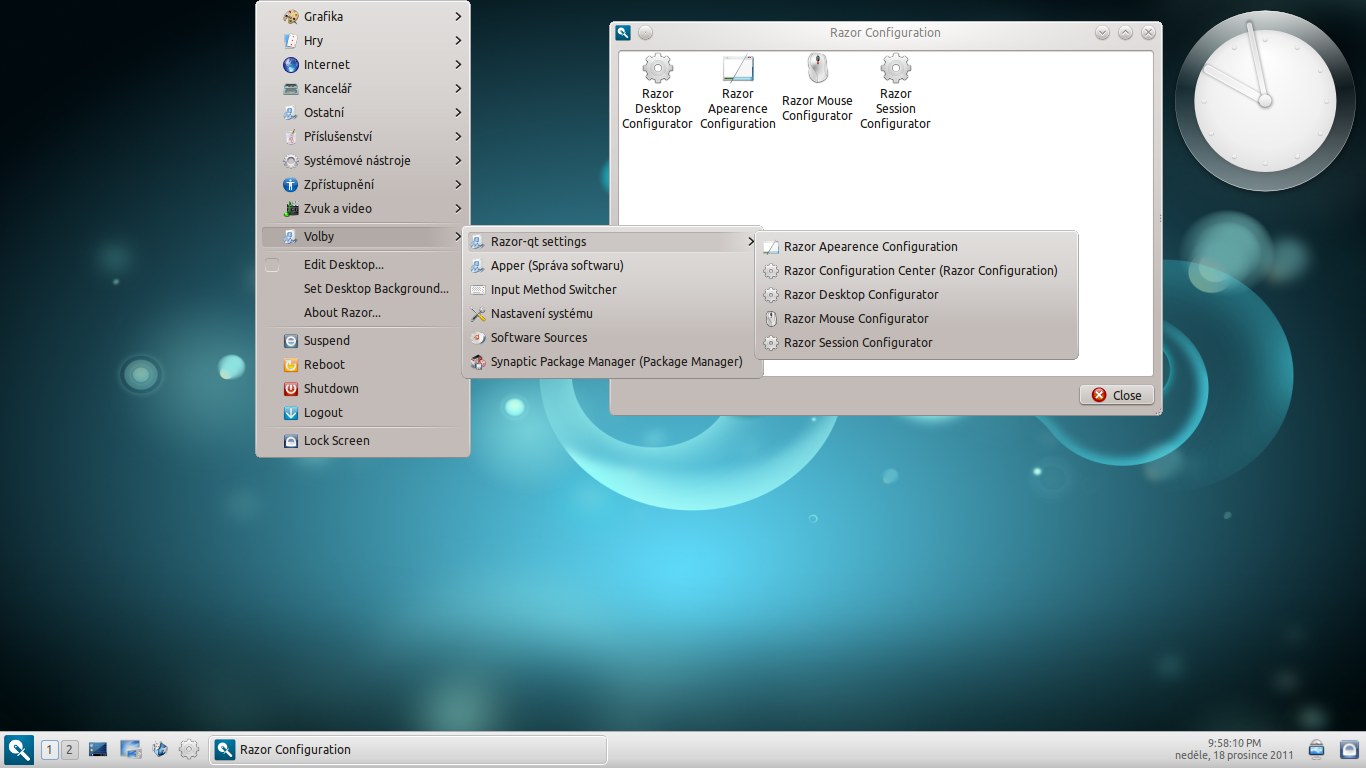The image size is (1366, 768).
Task: Click the lock screen icon in panel tray
Action: coord(1348,749)
